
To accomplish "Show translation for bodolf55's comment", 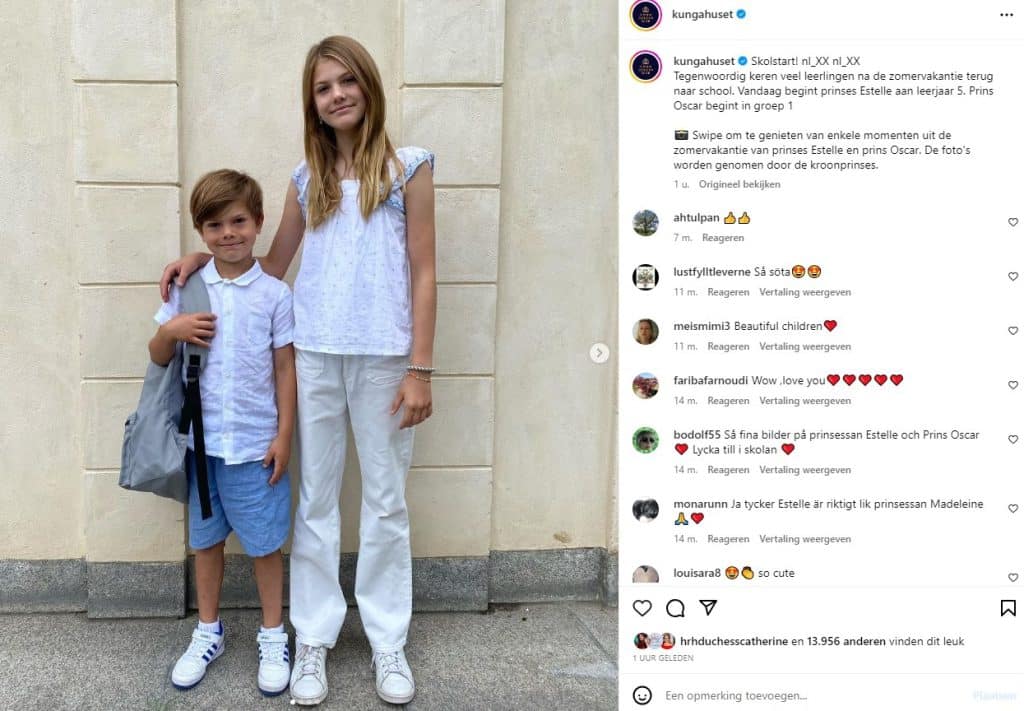I will click(805, 469).
